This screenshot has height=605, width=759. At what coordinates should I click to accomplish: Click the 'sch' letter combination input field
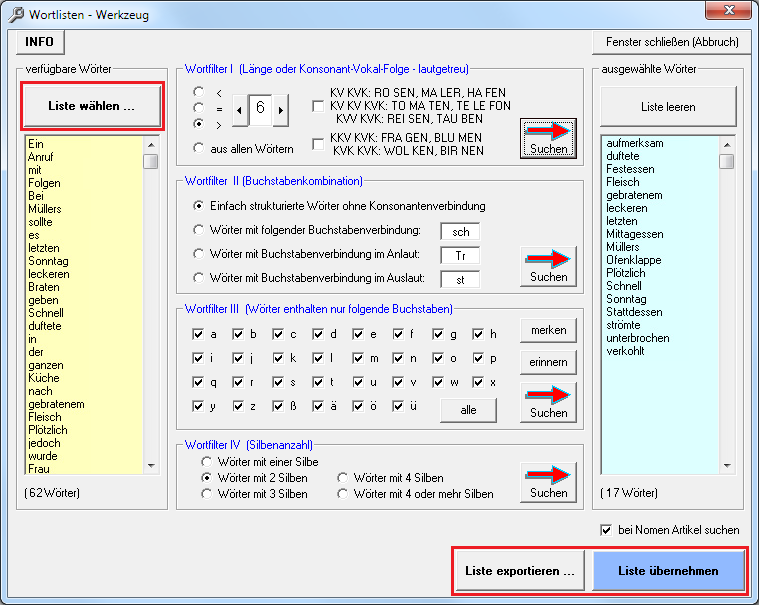pyautogui.click(x=460, y=231)
